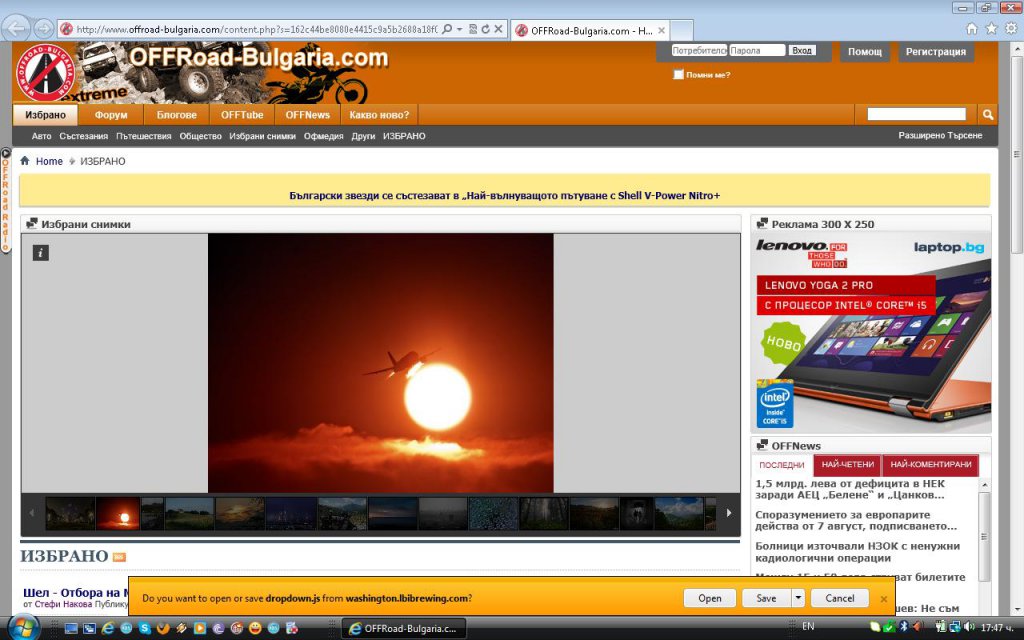
Task: Open the Други submenu link
Action: (363, 136)
